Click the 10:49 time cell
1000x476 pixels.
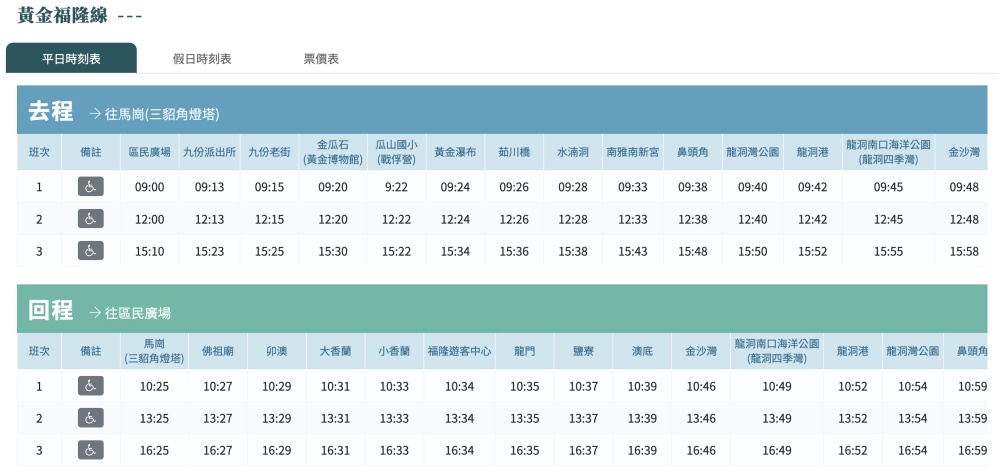point(777,387)
